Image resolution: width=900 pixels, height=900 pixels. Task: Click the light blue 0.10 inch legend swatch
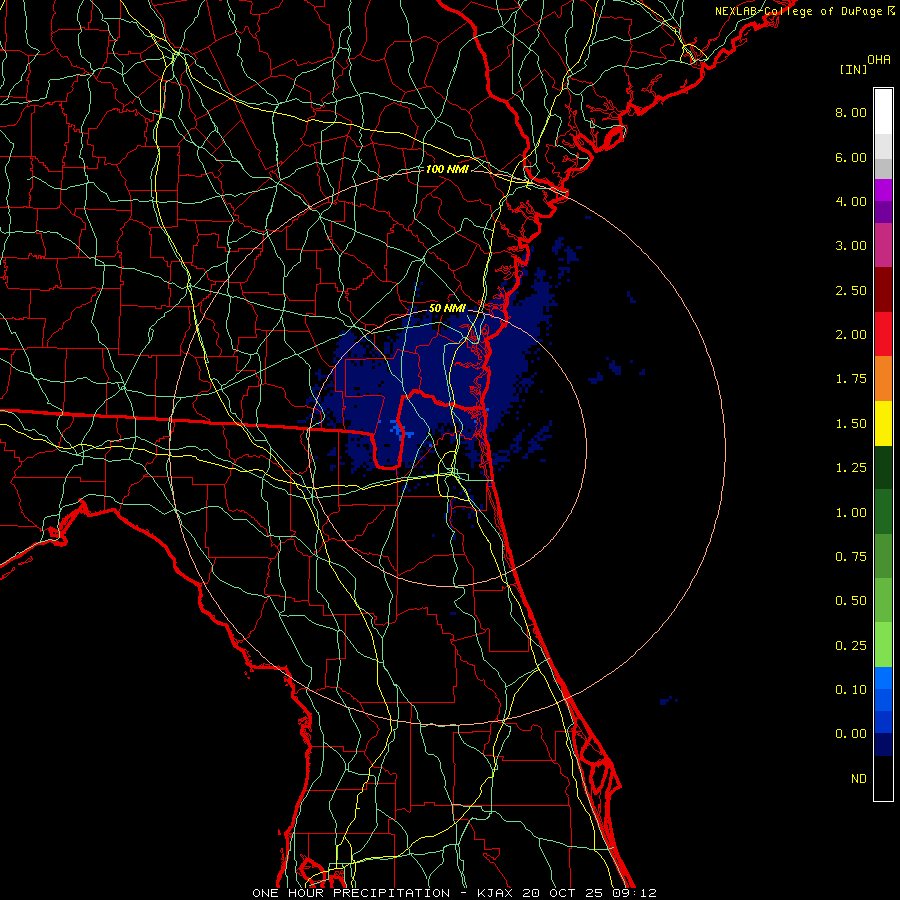(883, 678)
